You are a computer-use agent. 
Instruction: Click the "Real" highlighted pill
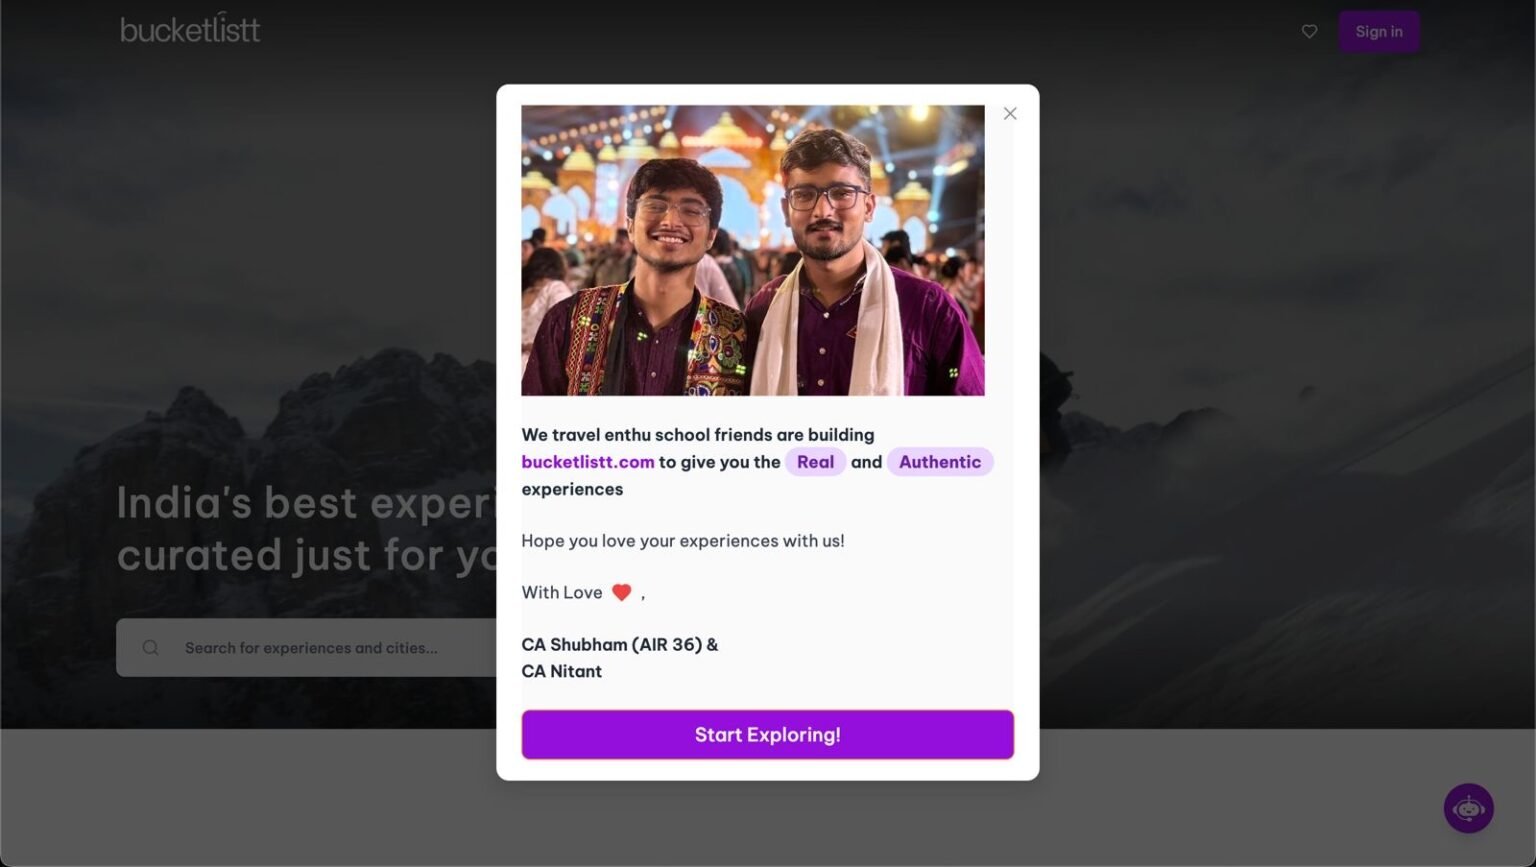pos(815,462)
